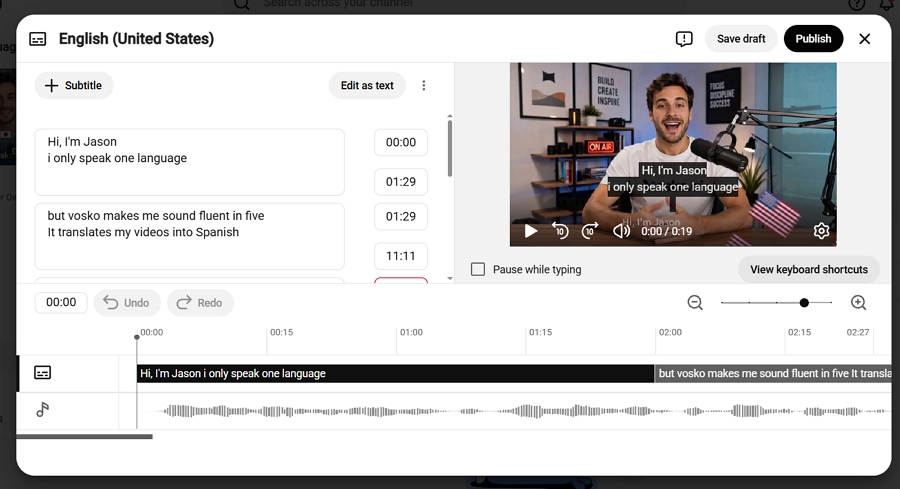Click first subtitle start time 00:00
The height and width of the screenshot is (489, 900).
click(x=401, y=142)
